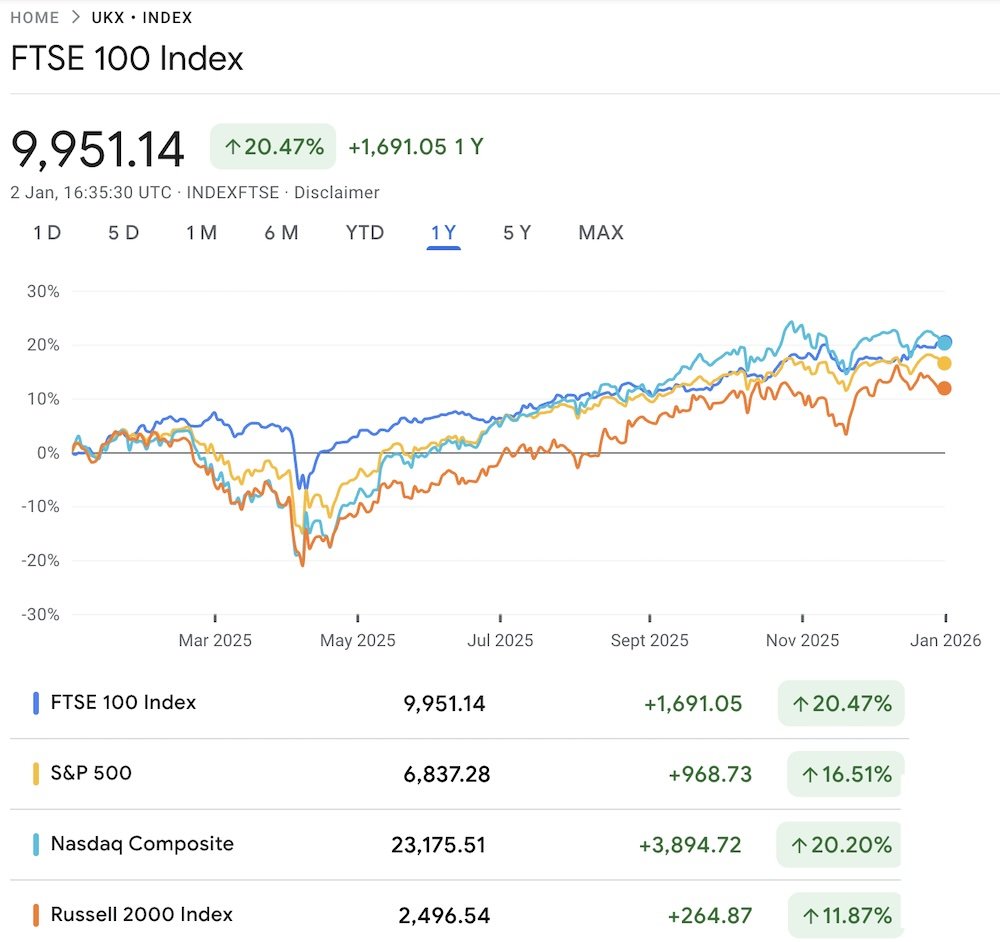This screenshot has width=1000, height=942.
Task: Open the Disclaimer link
Action: 336,192
